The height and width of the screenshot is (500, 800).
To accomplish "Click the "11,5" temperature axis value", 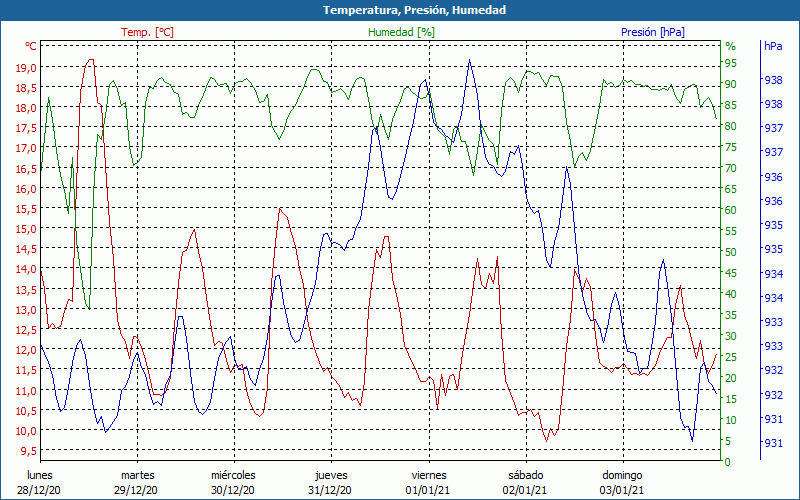I will pos(28,370).
